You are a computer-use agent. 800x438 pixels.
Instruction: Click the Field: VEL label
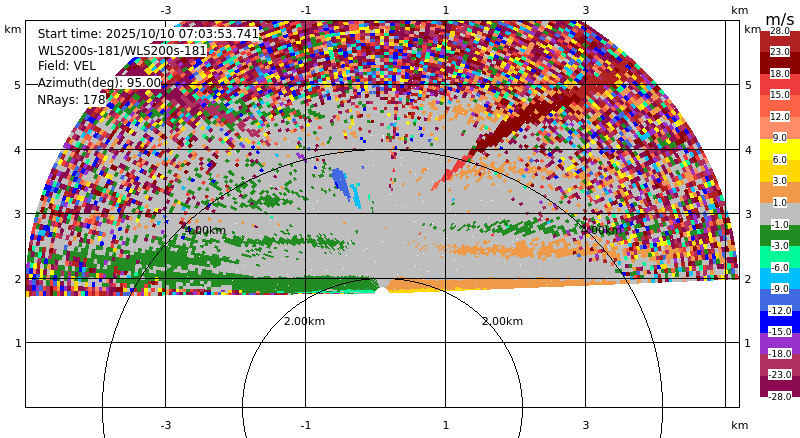(67, 66)
